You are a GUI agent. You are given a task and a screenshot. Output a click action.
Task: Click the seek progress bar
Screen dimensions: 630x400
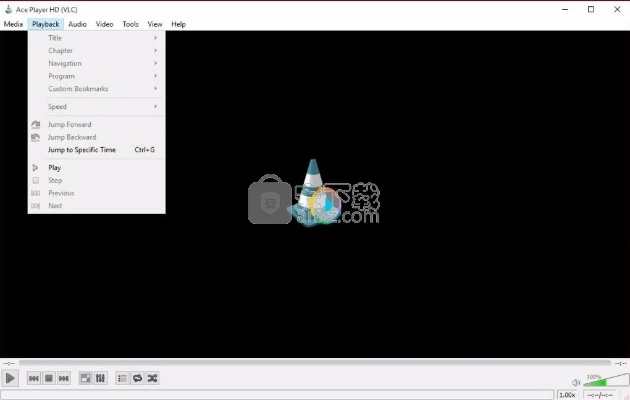pyautogui.click(x=315, y=362)
